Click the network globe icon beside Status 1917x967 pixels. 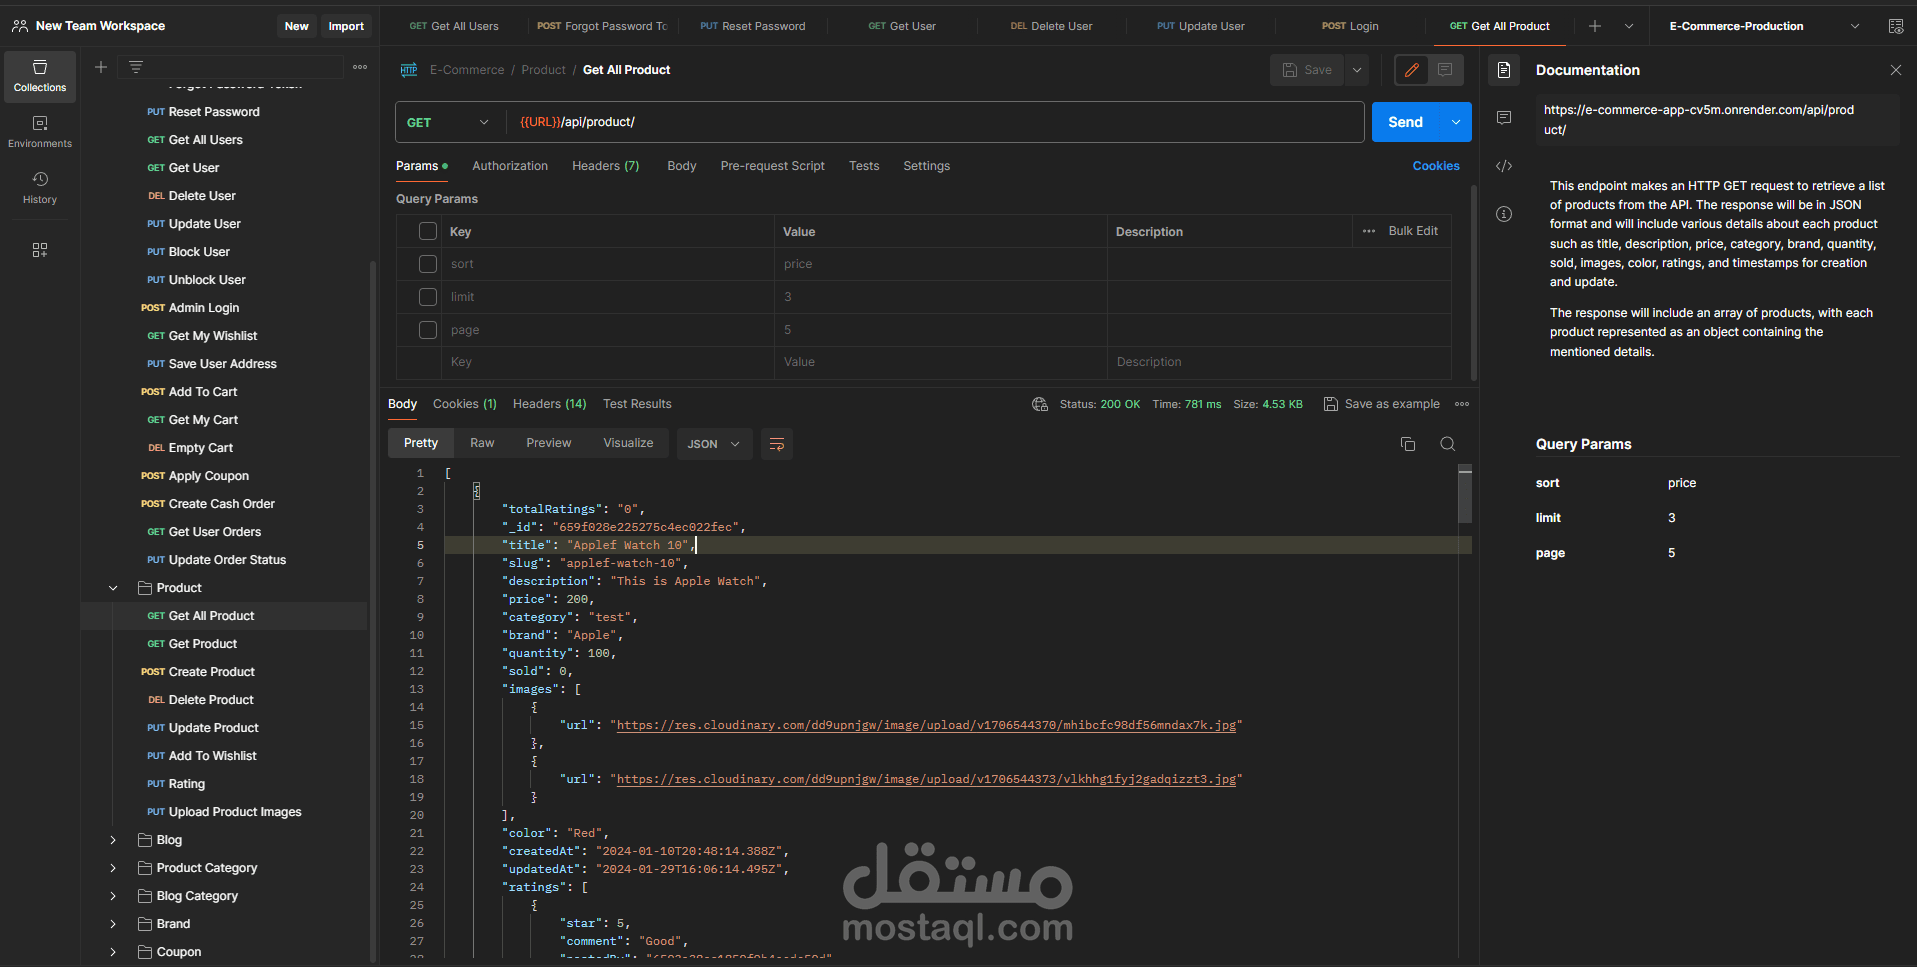tap(1040, 404)
